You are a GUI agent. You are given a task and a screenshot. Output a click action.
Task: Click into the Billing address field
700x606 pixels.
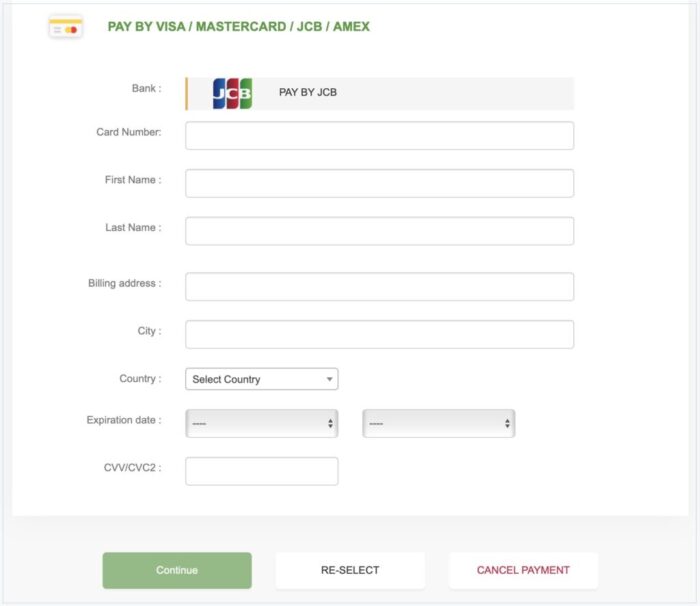point(379,287)
